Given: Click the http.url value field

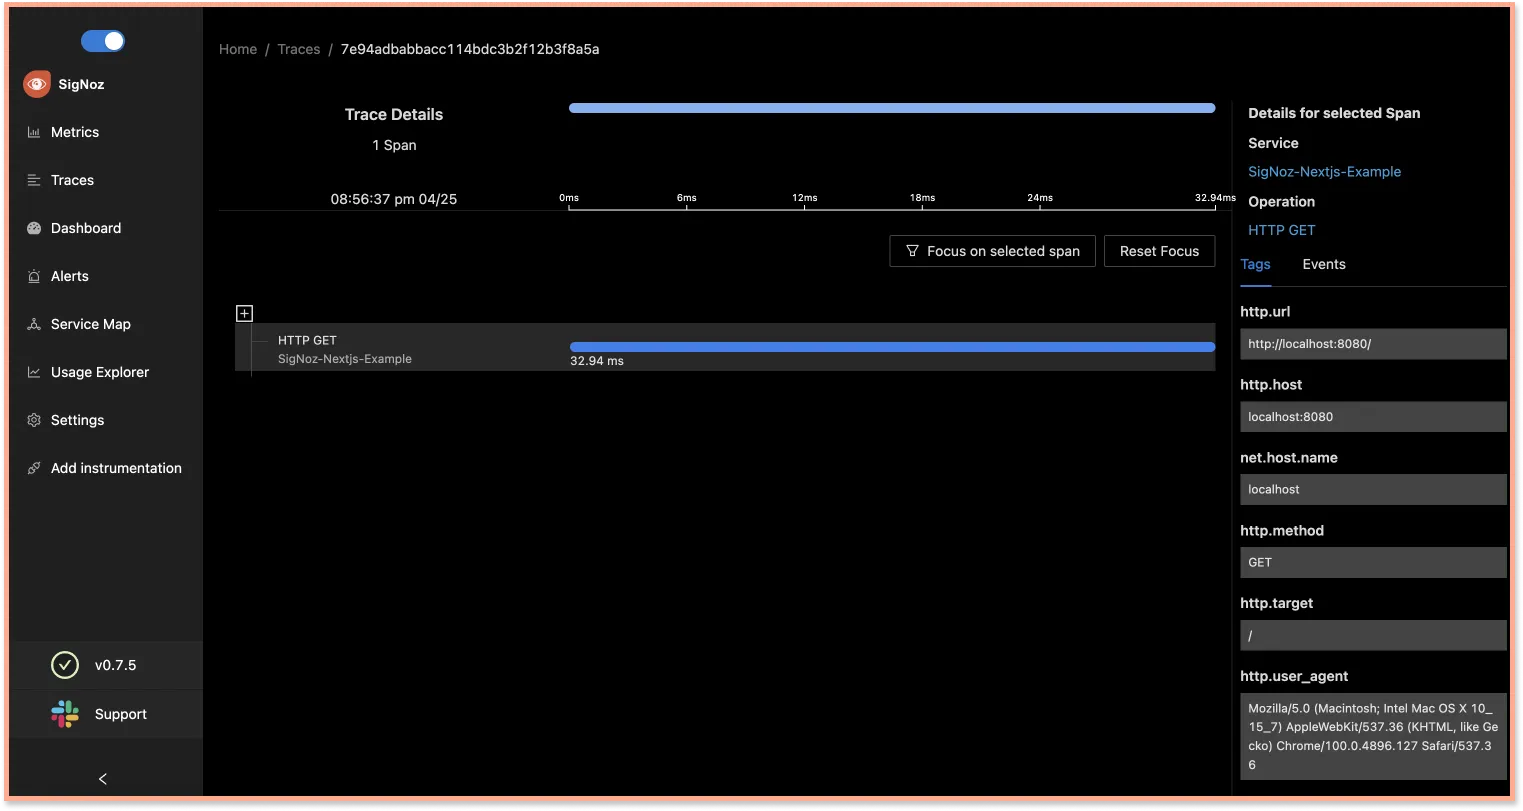Looking at the screenshot, I should pos(1373,344).
